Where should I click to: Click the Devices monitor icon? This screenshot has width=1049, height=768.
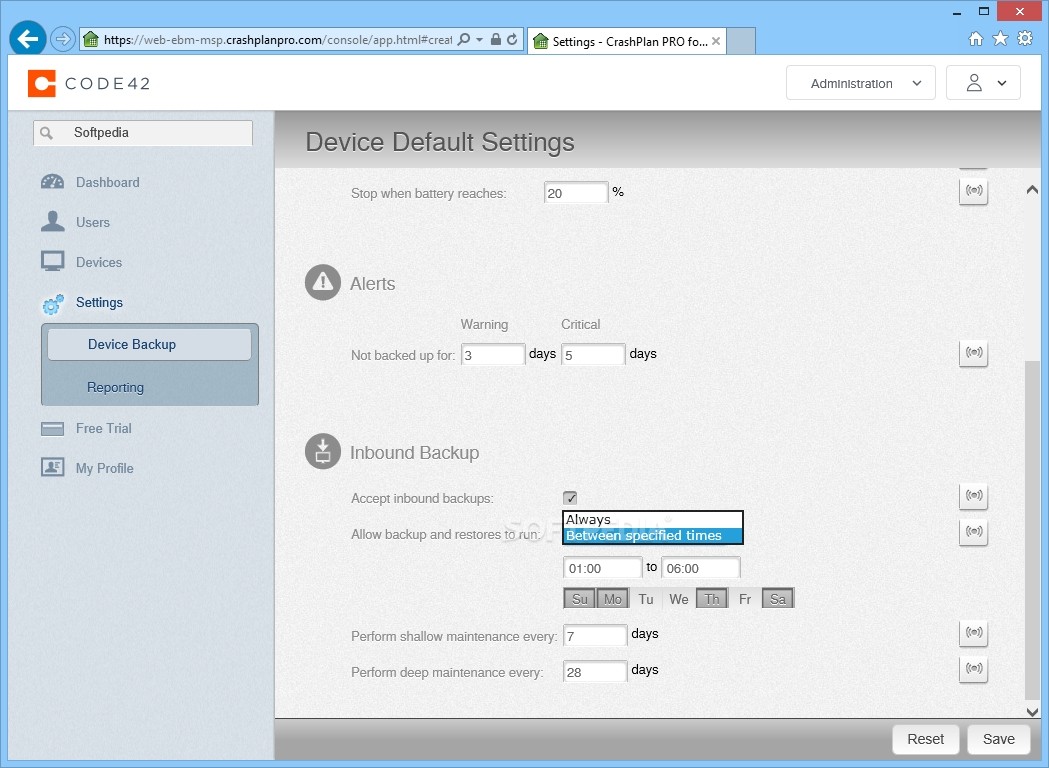click(52, 262)
